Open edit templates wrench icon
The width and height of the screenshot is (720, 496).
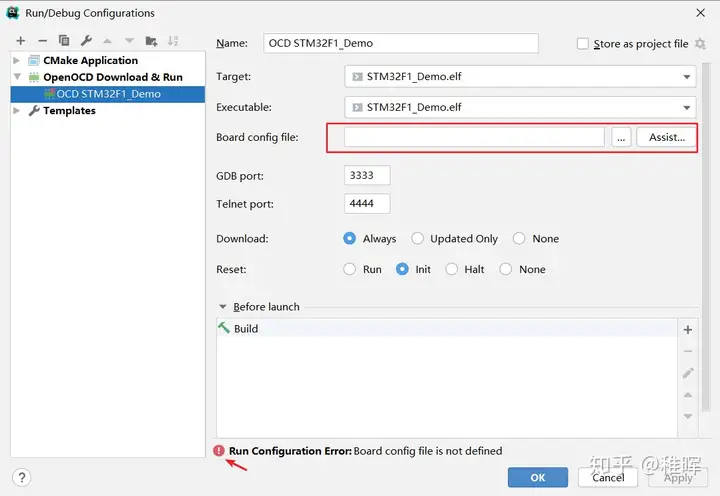point(86,40)
